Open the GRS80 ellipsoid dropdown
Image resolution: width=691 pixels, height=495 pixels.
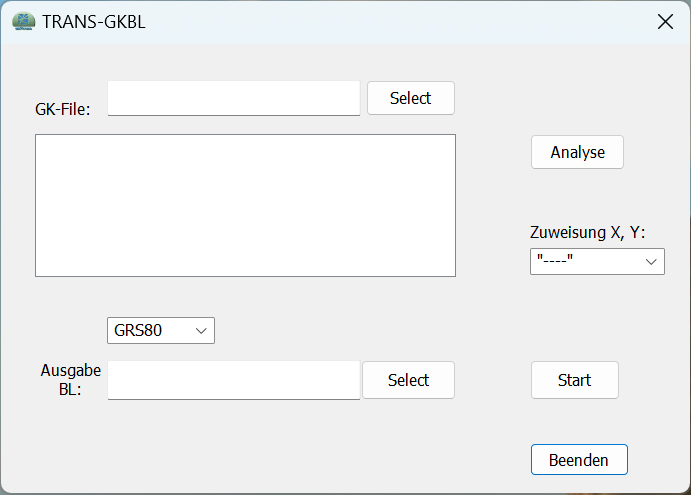pyautogui.click(x=161, y=330)
